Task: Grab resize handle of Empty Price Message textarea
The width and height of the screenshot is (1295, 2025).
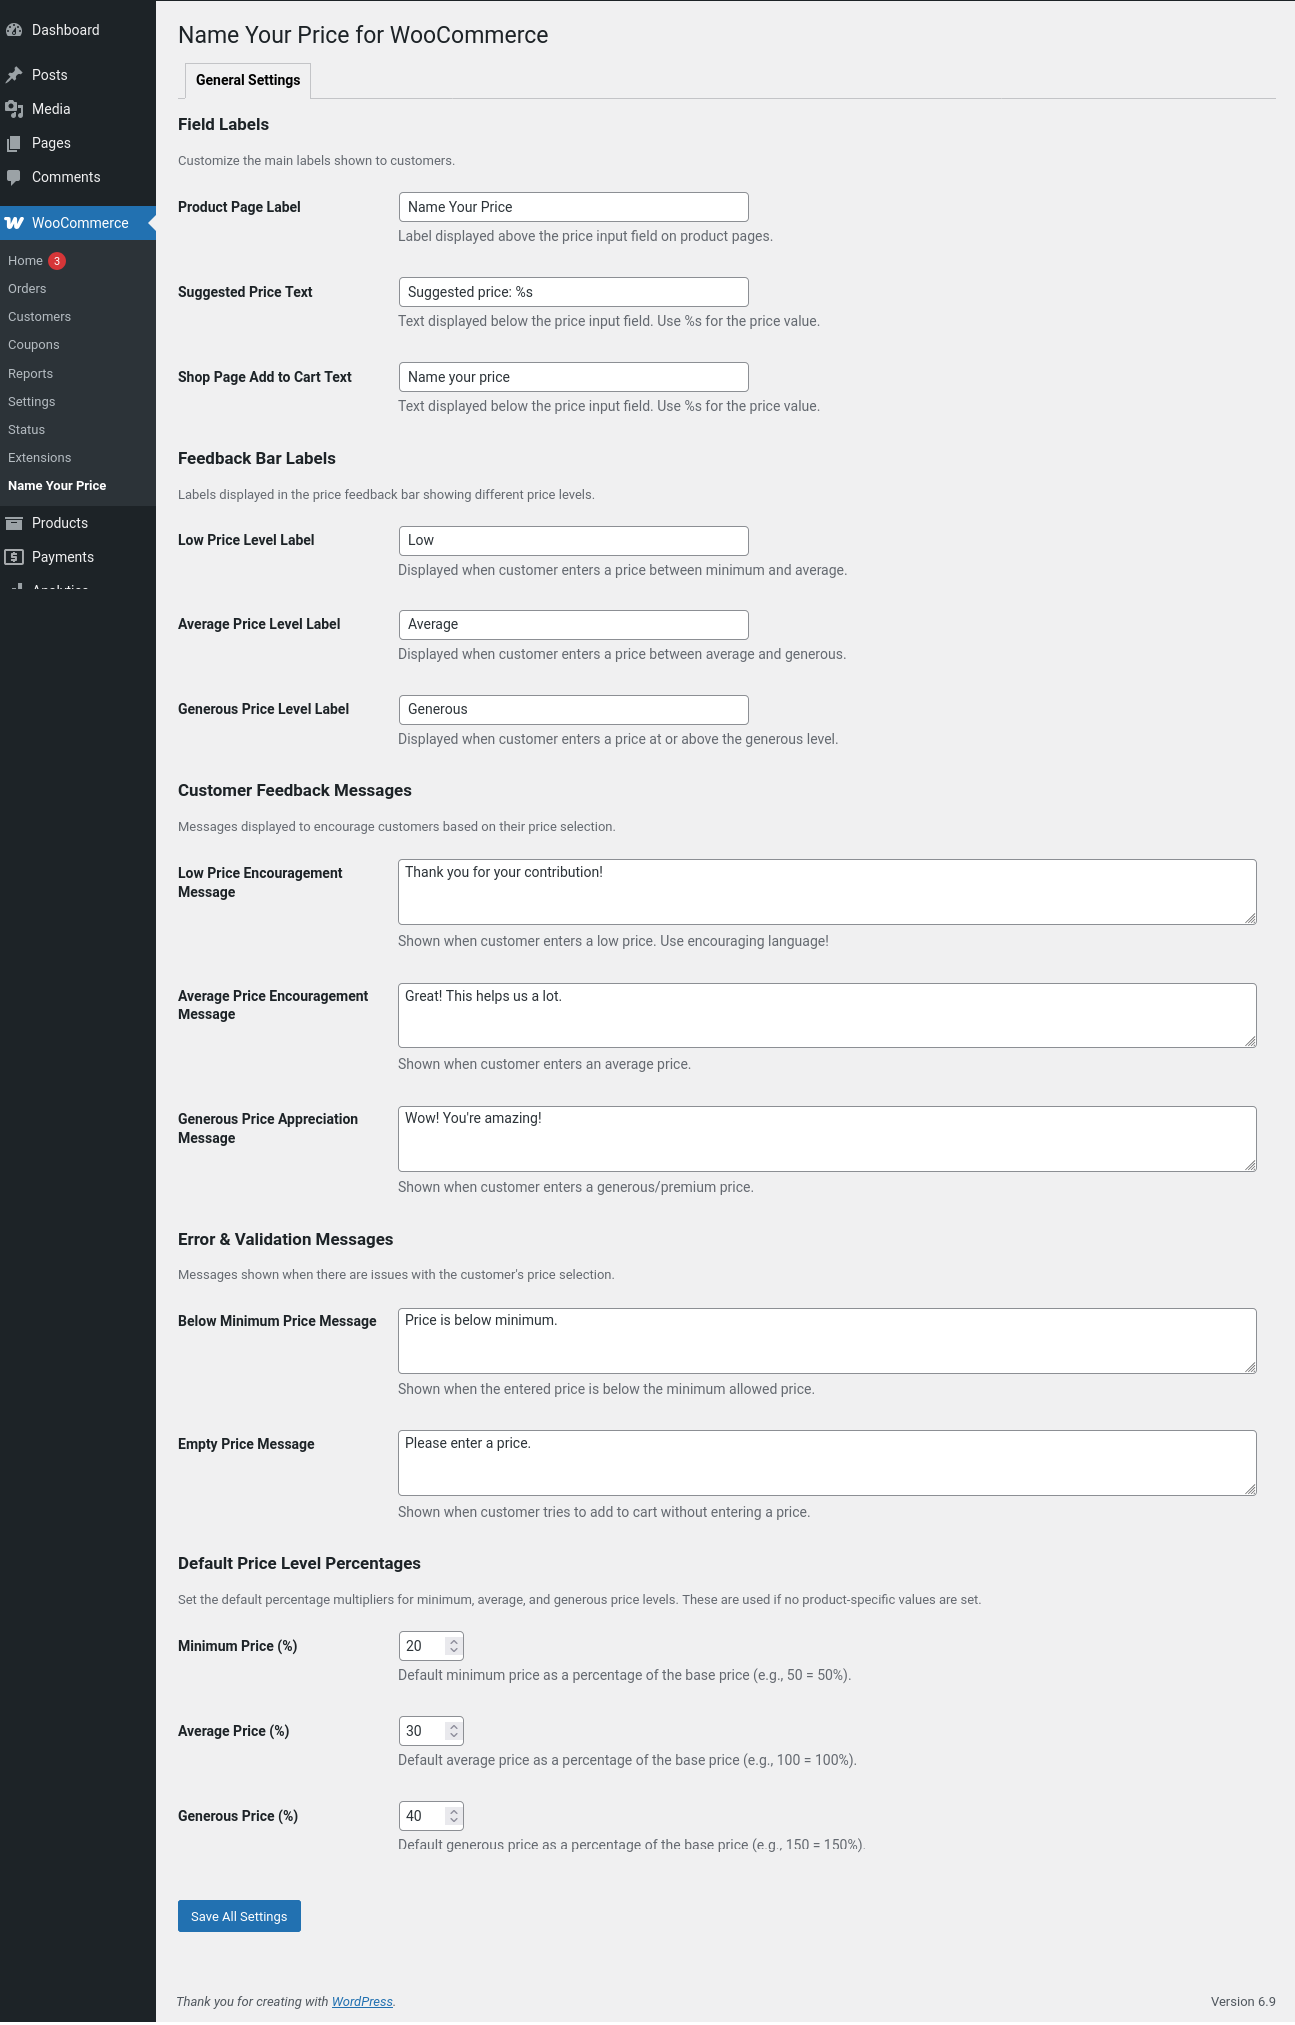Action: [1250, 1489]
